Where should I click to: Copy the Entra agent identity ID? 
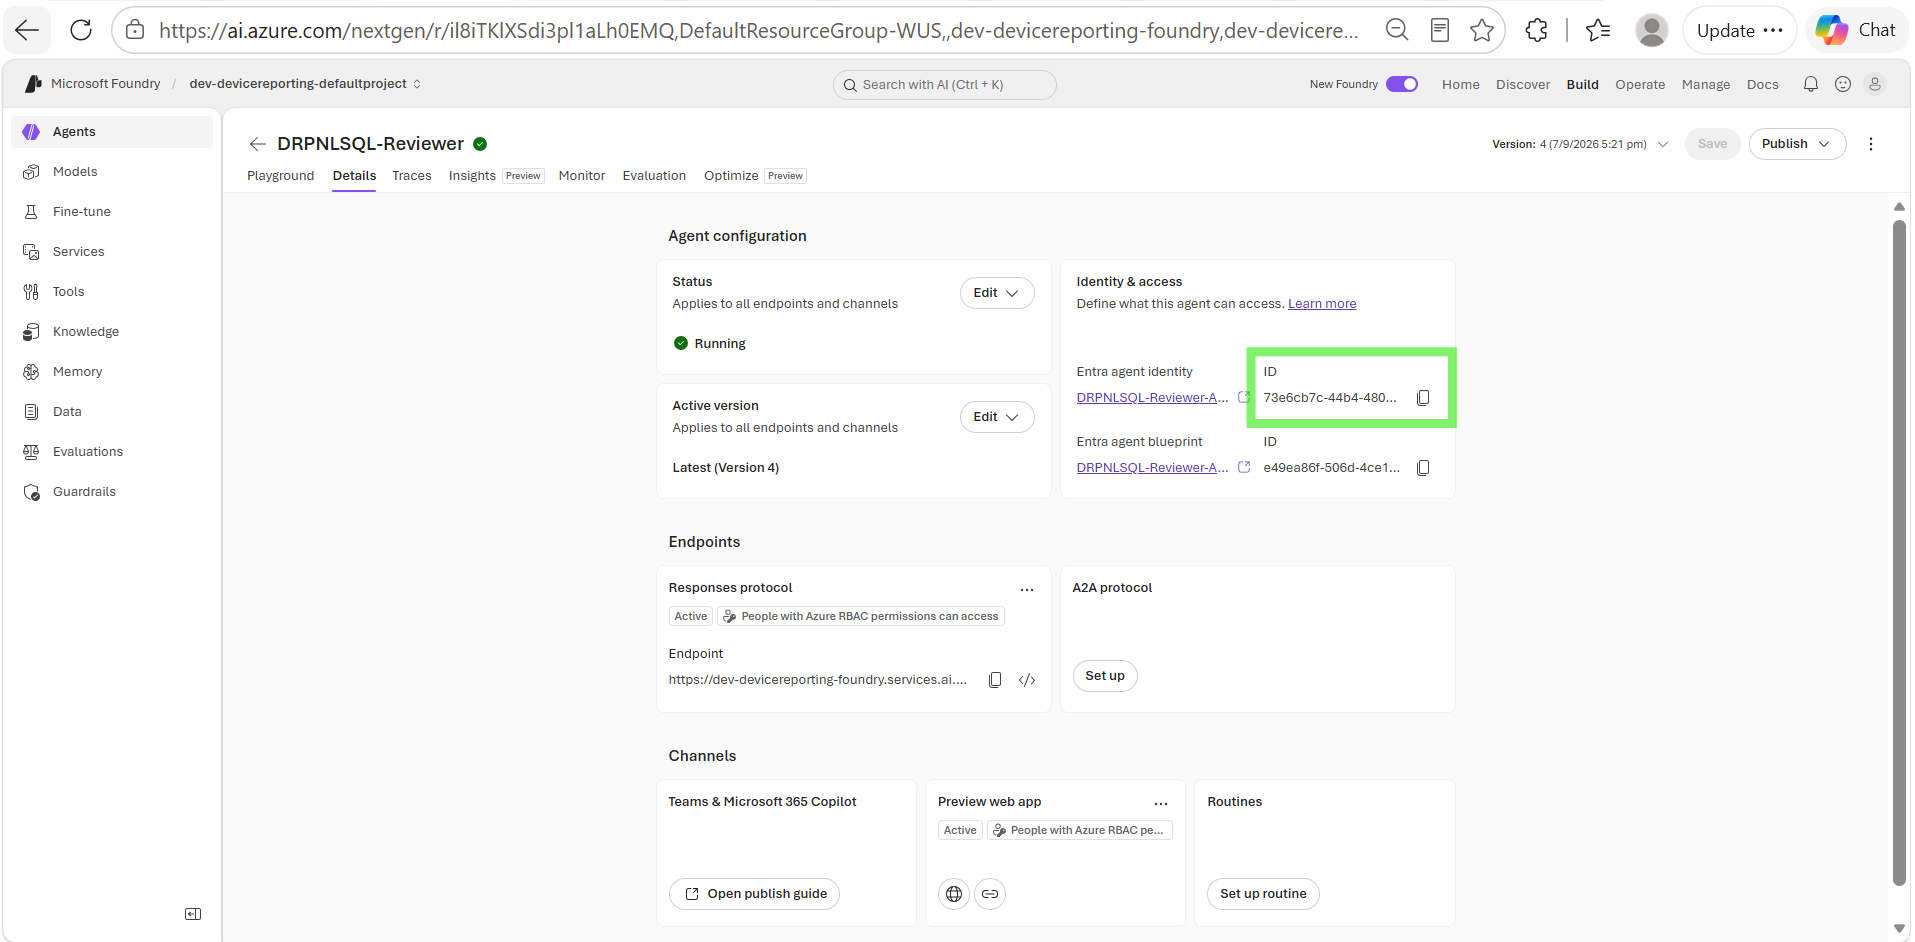(1423, 398)
